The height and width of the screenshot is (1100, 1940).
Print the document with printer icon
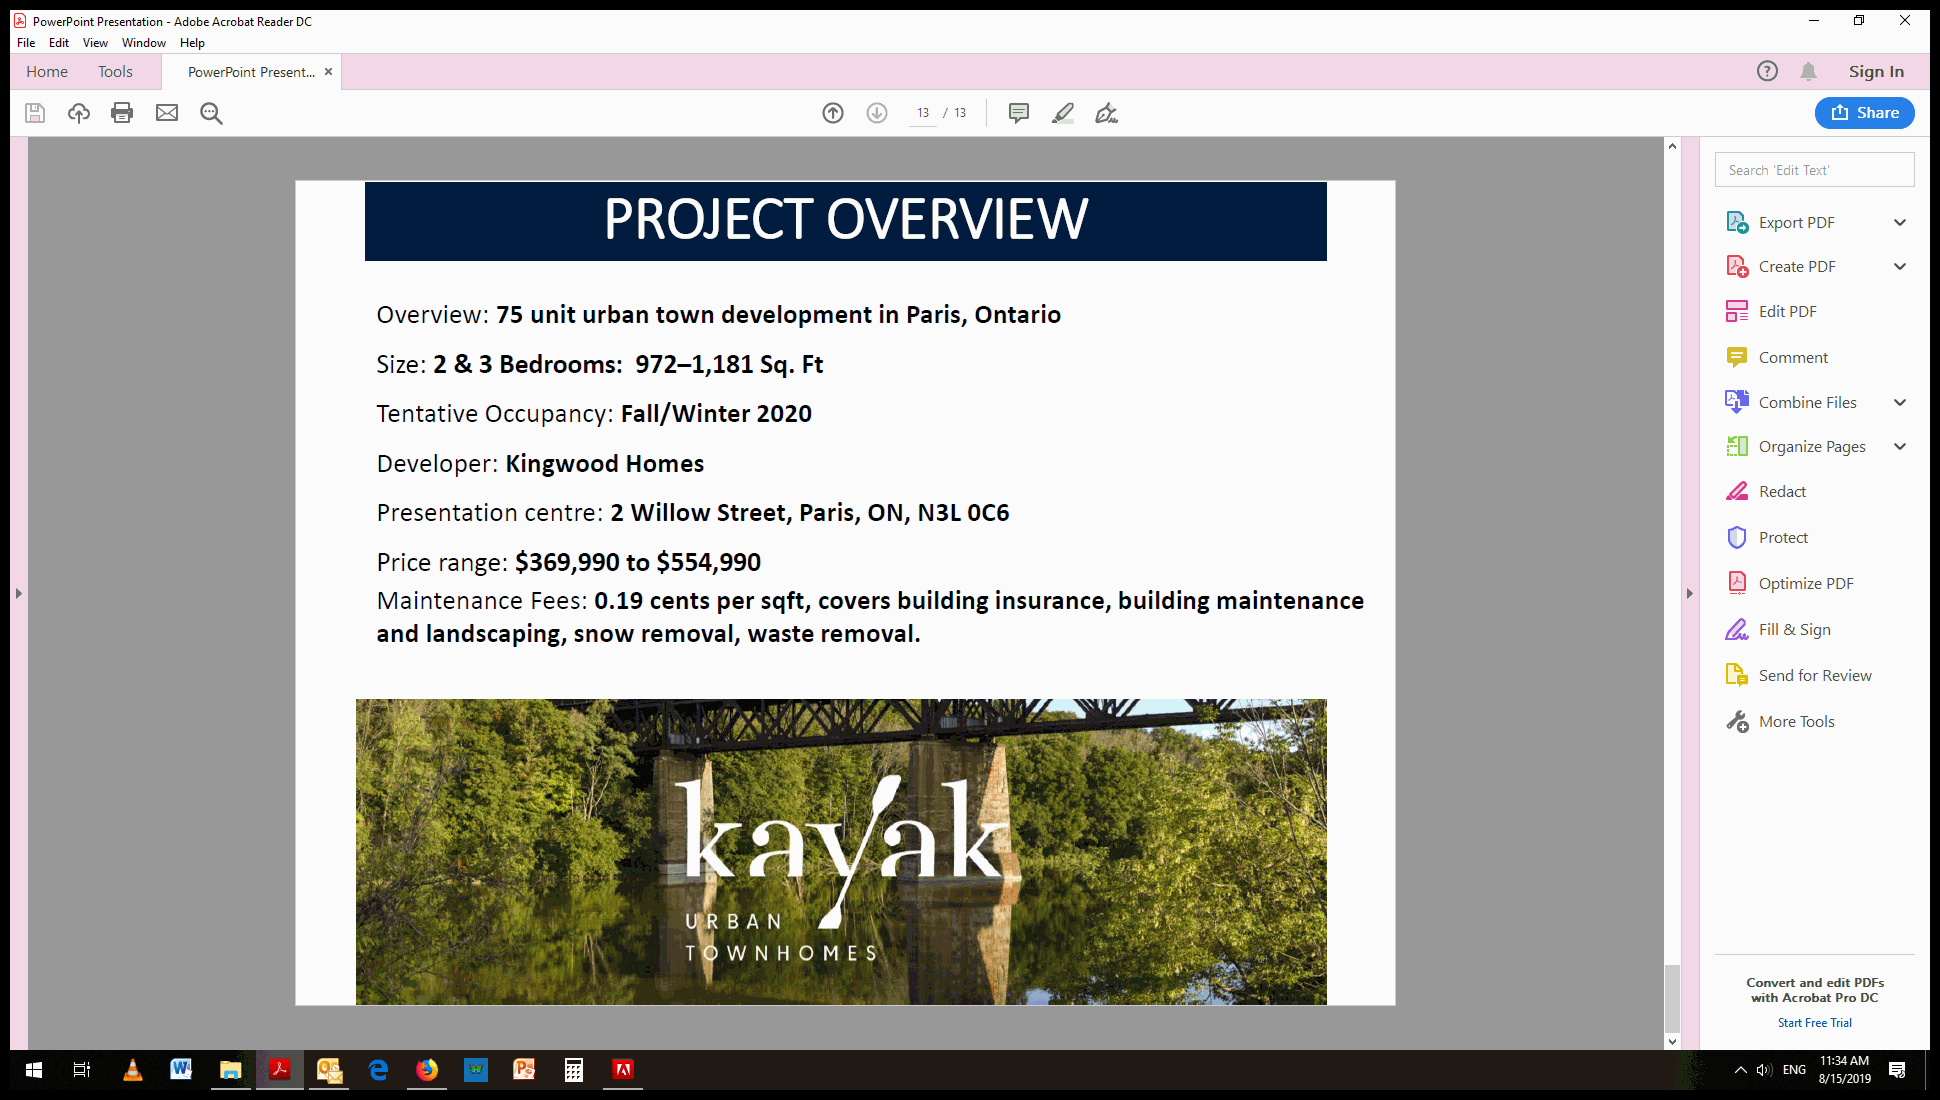click(x=122, y=113)
